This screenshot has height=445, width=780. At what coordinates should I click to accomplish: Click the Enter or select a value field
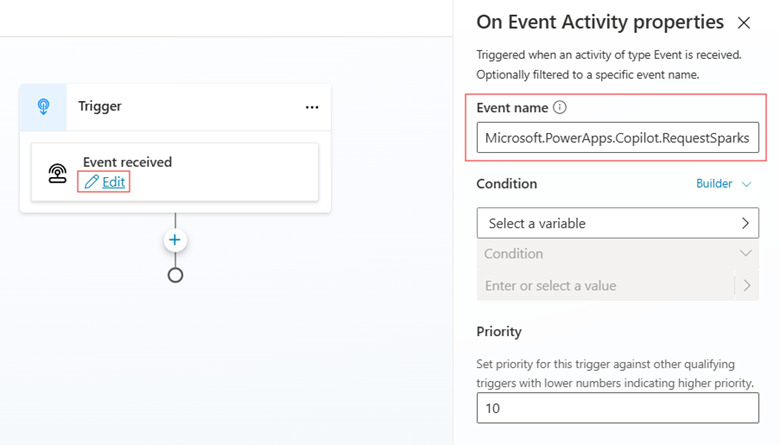(605, 286)
